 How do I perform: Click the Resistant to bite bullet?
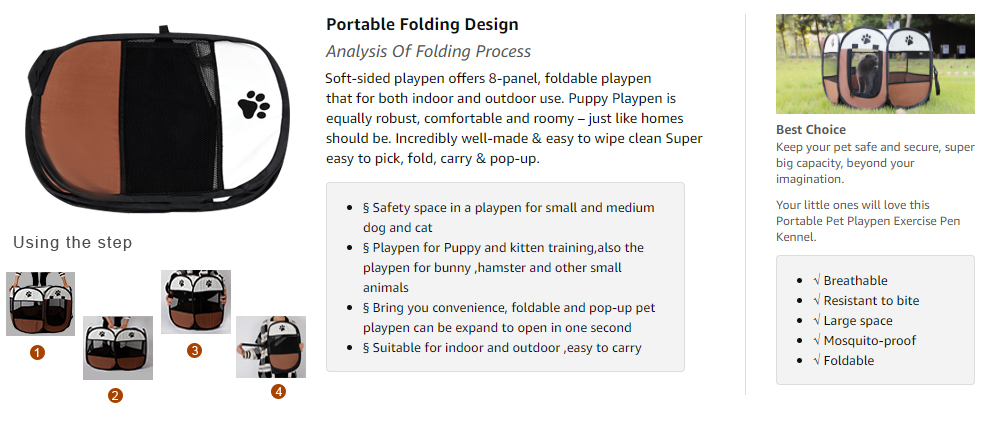tap(866, 300)
